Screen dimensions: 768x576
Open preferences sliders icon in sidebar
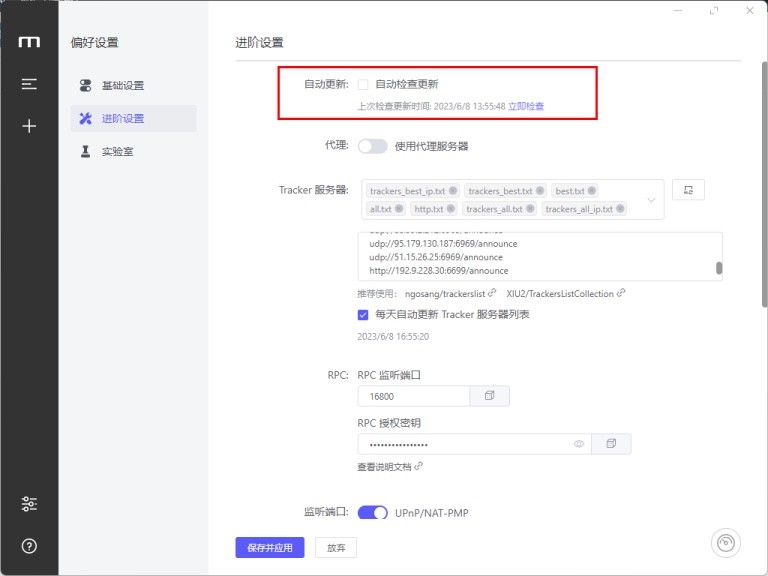pos(29,504)
